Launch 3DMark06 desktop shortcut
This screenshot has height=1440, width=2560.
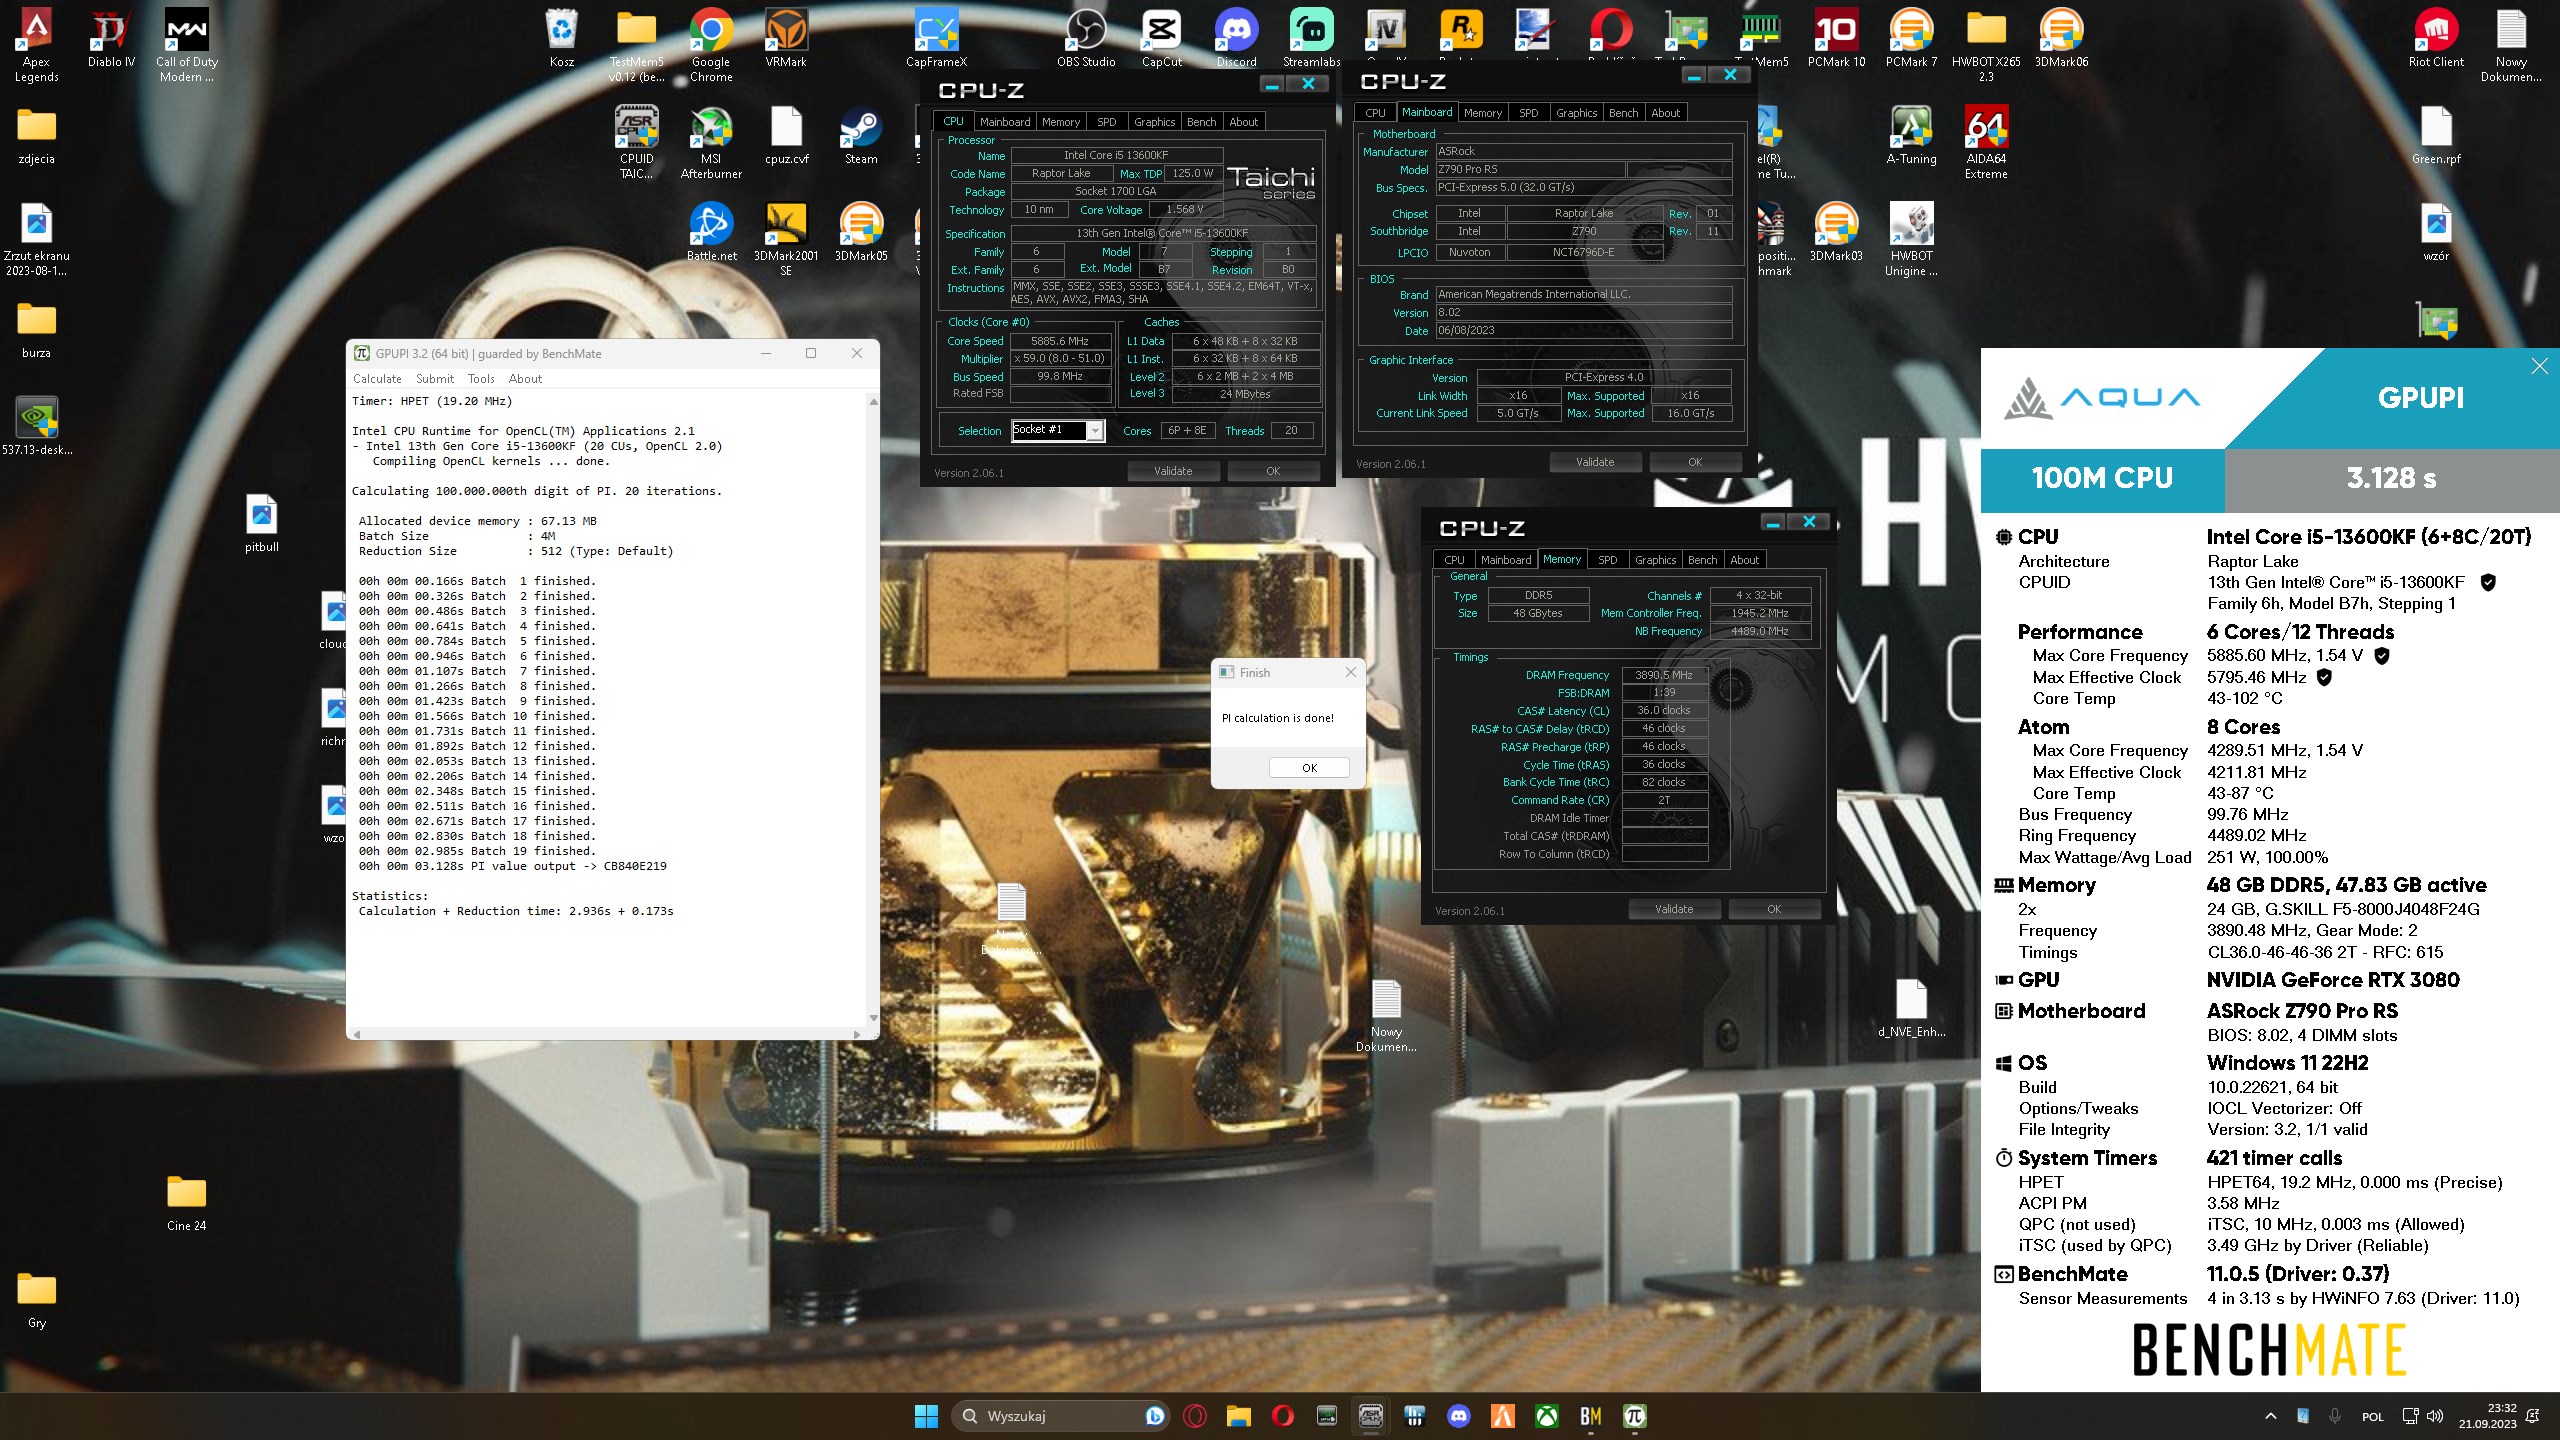2061,40
